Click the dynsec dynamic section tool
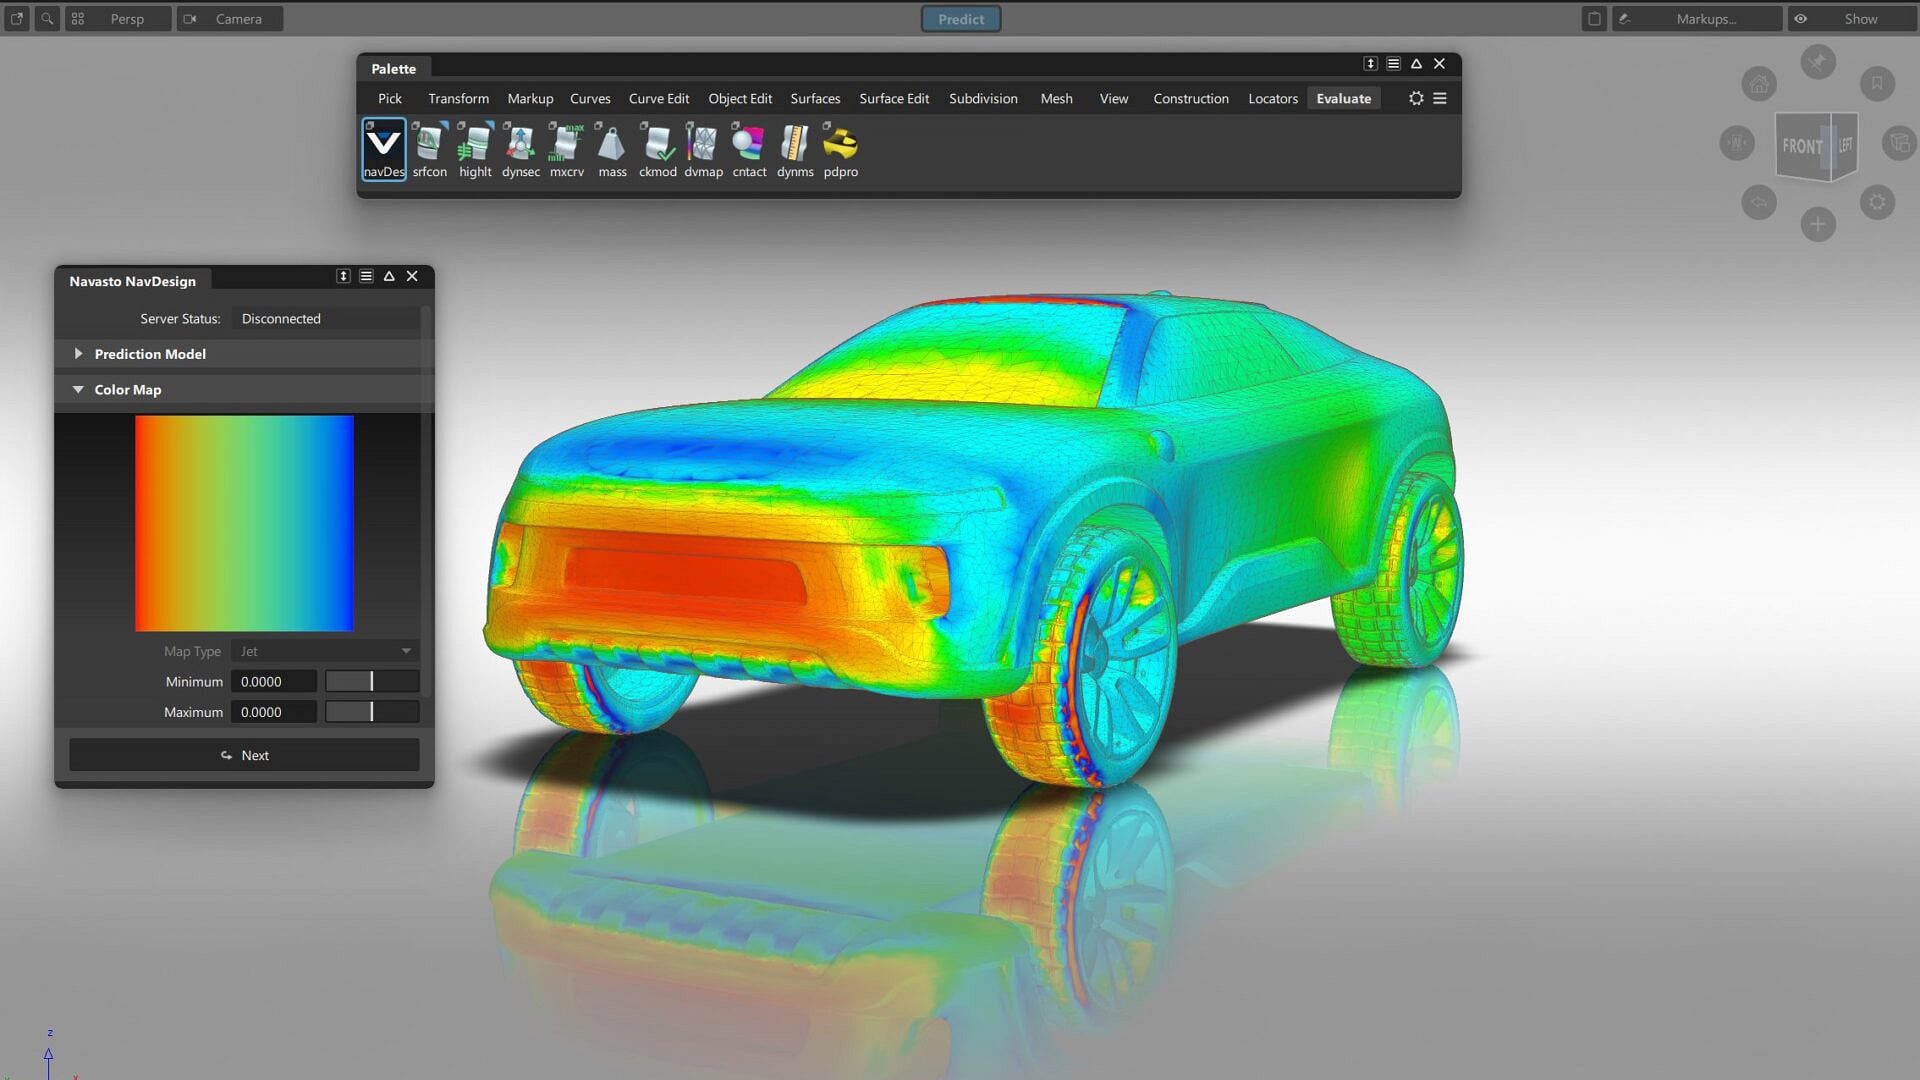This screenshot has height=1080, width=1920. click(520, 146)
